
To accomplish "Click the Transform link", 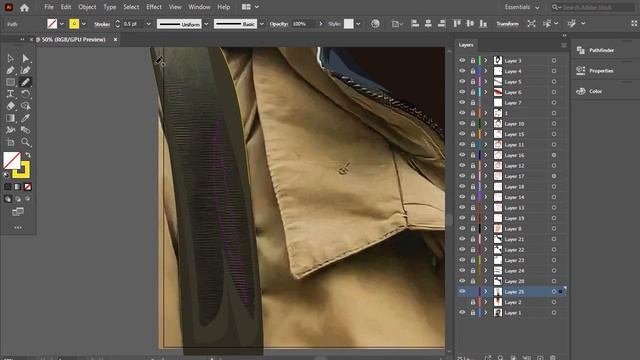I will point(507,24).
